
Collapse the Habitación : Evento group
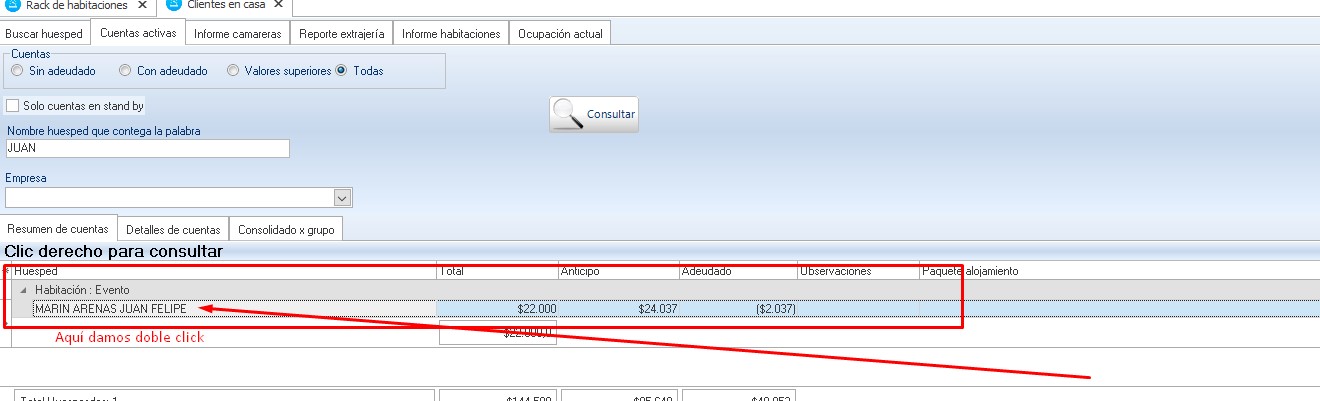click(25, 290)
